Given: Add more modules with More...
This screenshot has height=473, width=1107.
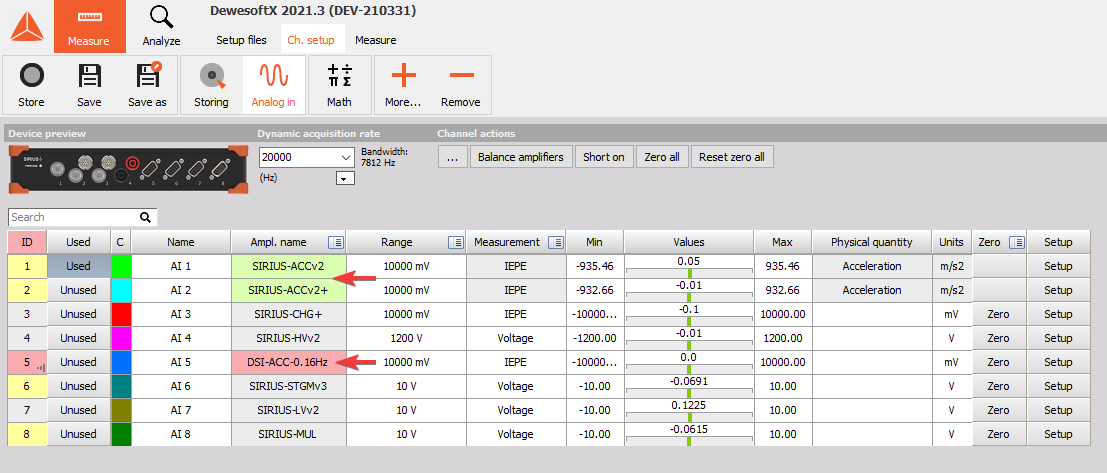Looking at the screenshot, I should (403, 85).
